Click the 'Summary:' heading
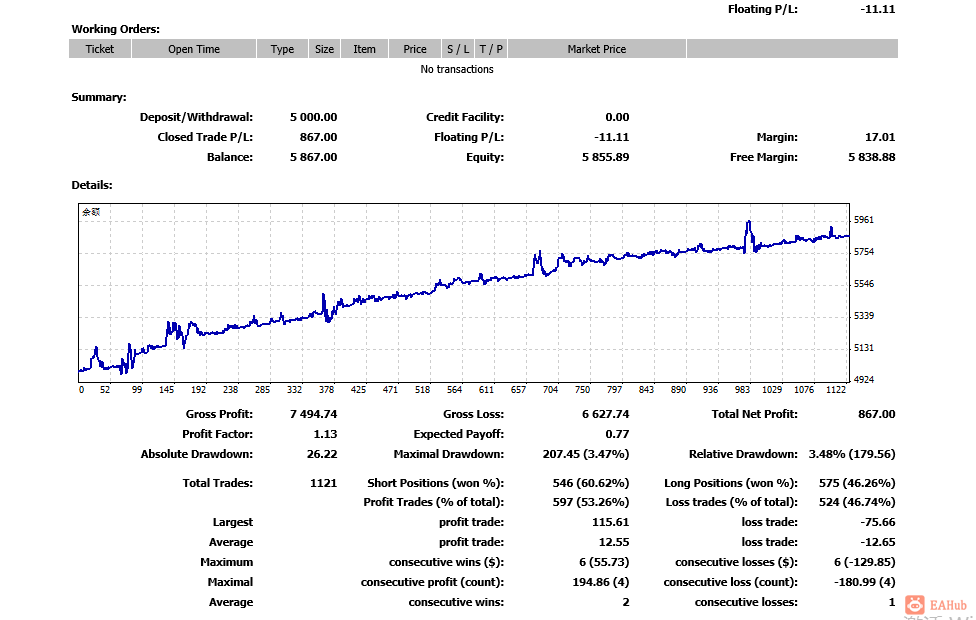 pyautogui.click(x=98, y=97)
